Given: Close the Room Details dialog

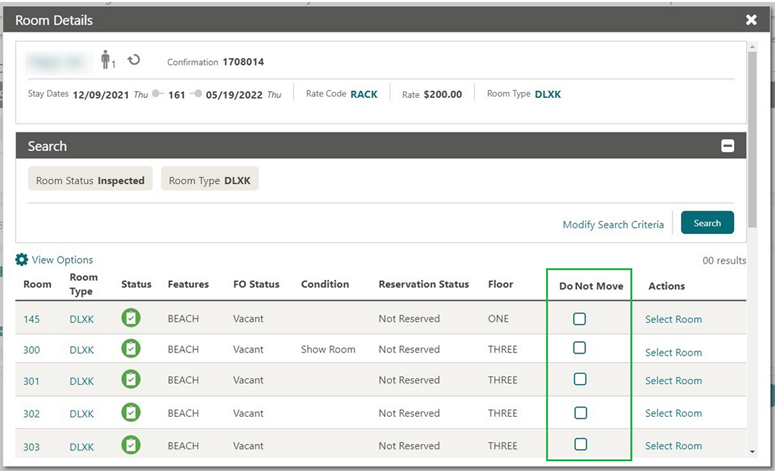Looking at the screenshot, I should tap(751, 20).
